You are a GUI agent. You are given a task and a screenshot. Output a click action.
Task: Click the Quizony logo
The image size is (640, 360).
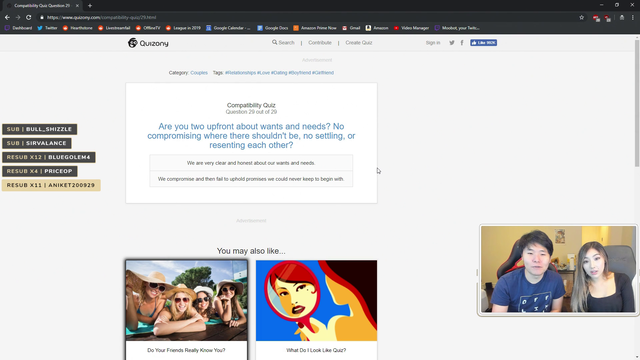click(148, 43)
